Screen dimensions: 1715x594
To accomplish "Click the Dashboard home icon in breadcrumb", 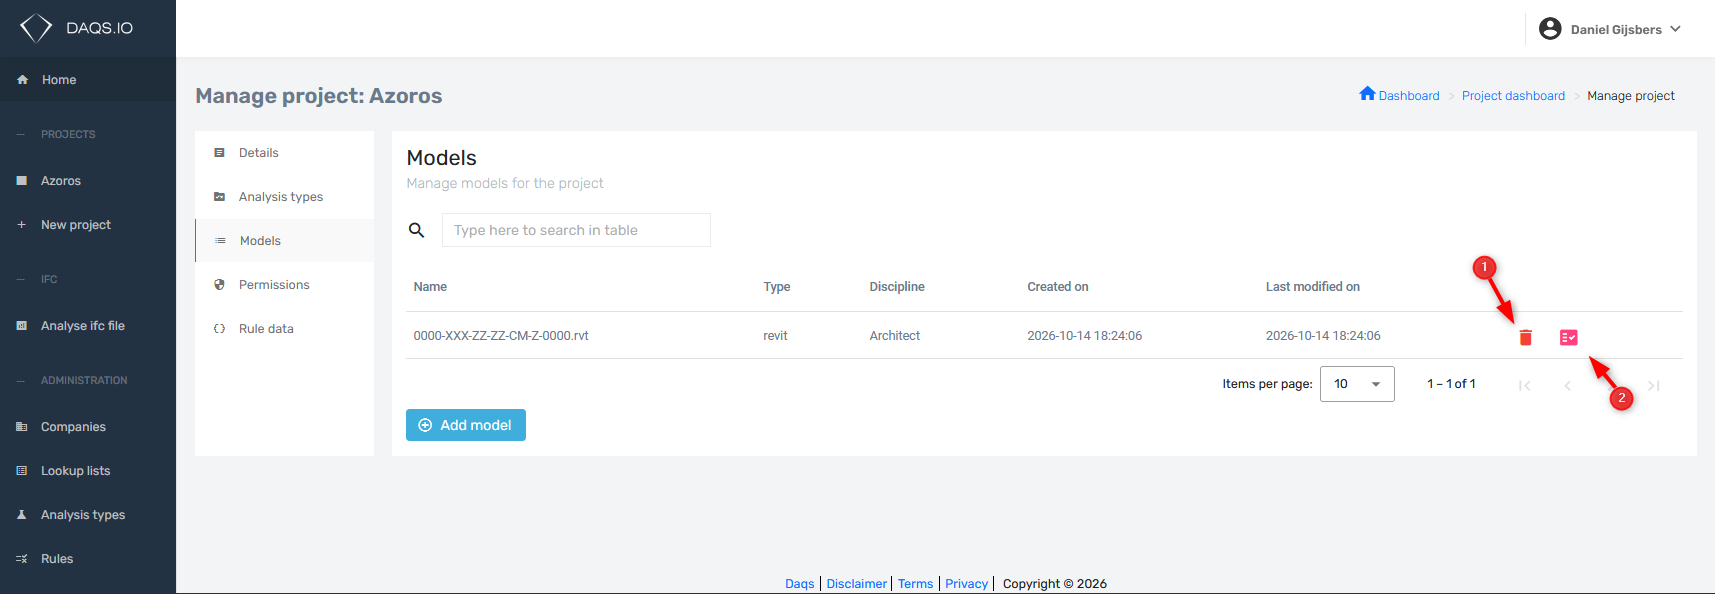I will tap(1367, 94).
